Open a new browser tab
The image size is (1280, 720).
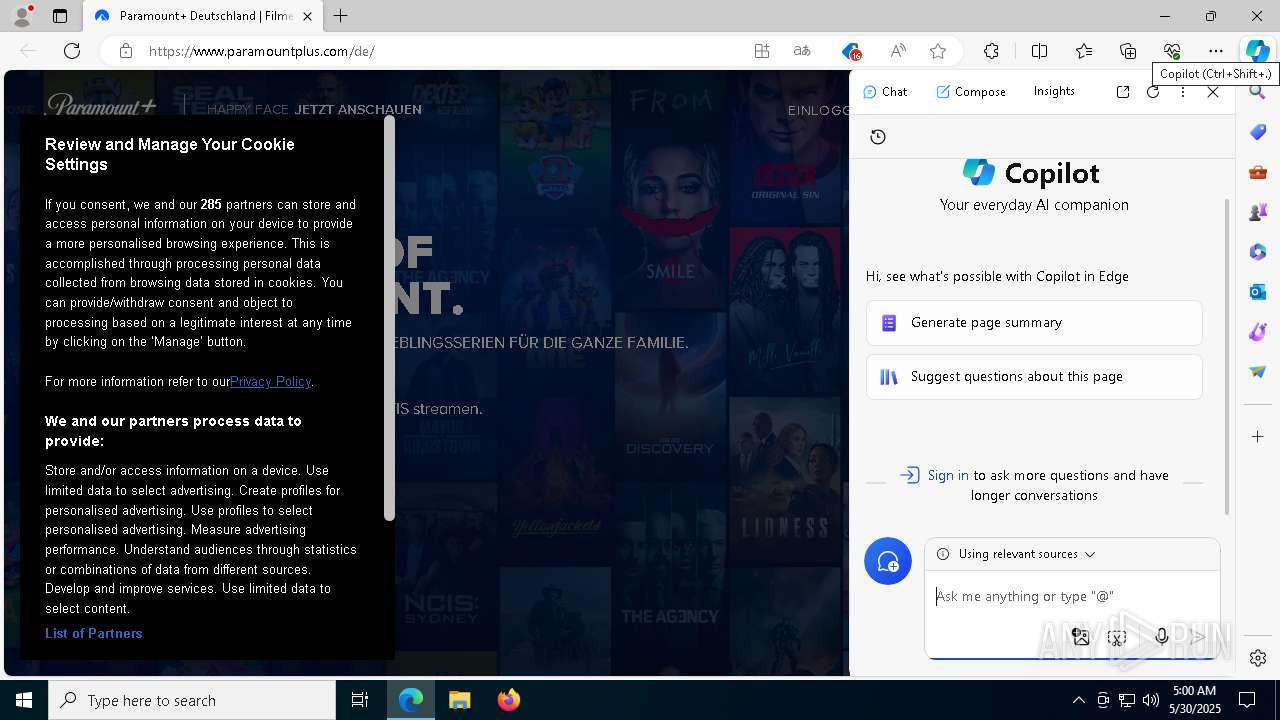tap(341, 16)
